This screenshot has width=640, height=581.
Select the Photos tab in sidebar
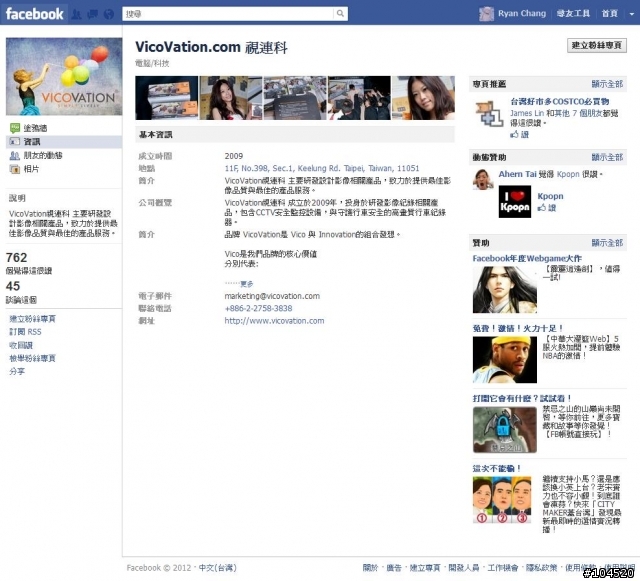(x=31, y=169)
